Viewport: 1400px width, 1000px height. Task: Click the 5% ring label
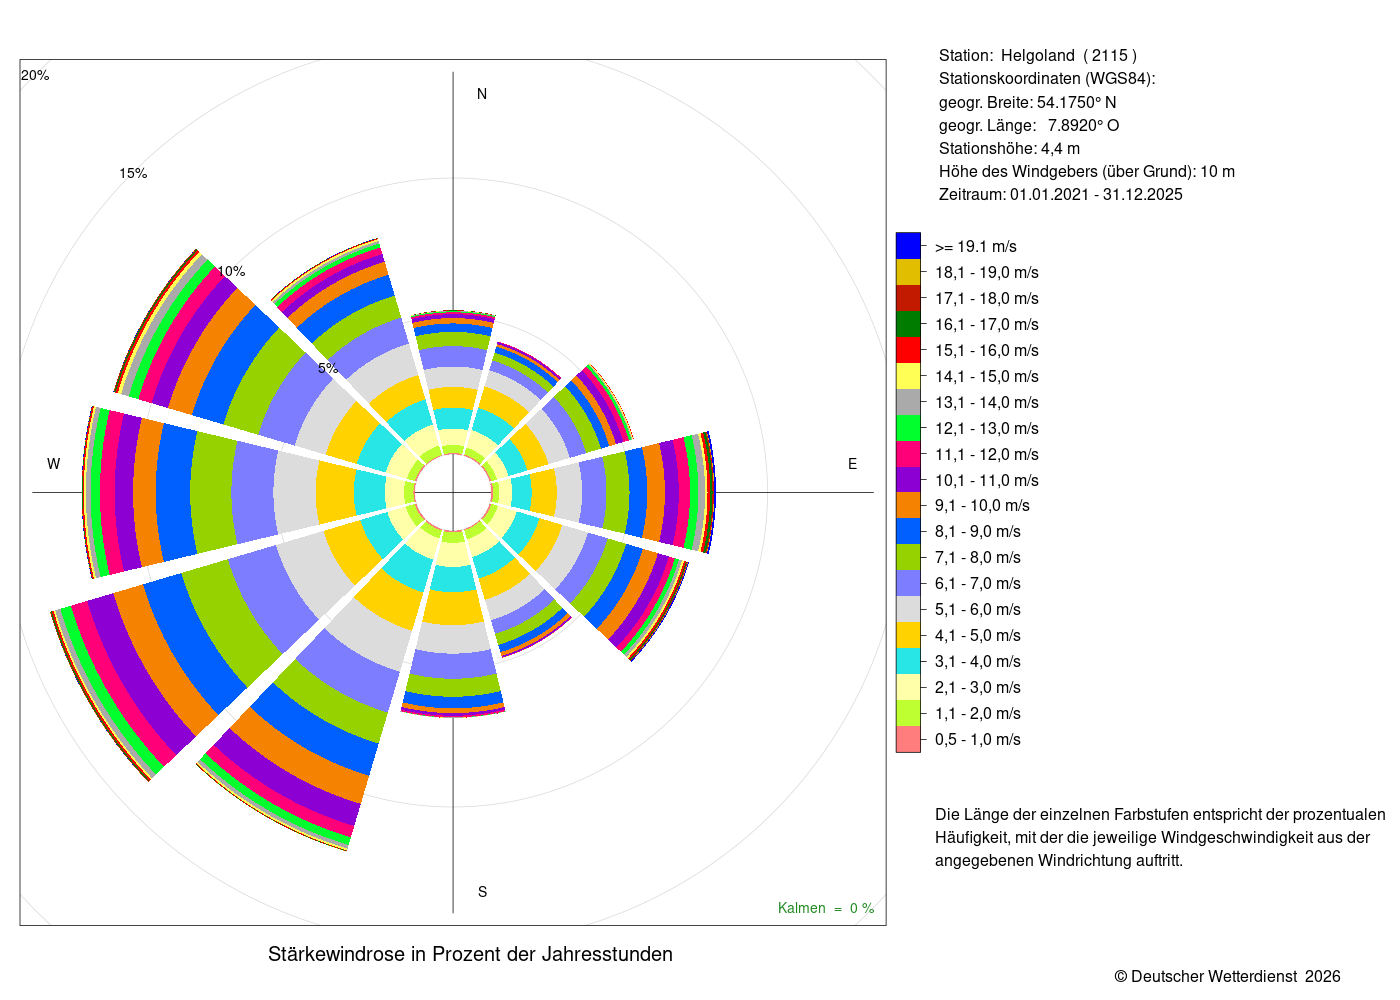point(328,368)
